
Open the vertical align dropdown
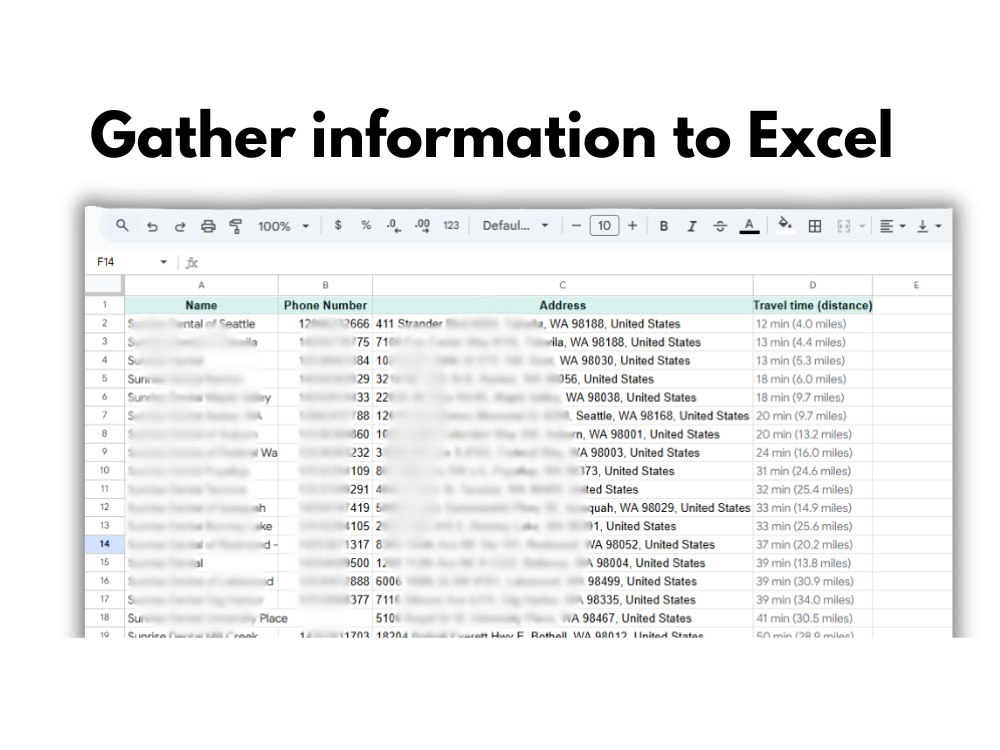929,226
